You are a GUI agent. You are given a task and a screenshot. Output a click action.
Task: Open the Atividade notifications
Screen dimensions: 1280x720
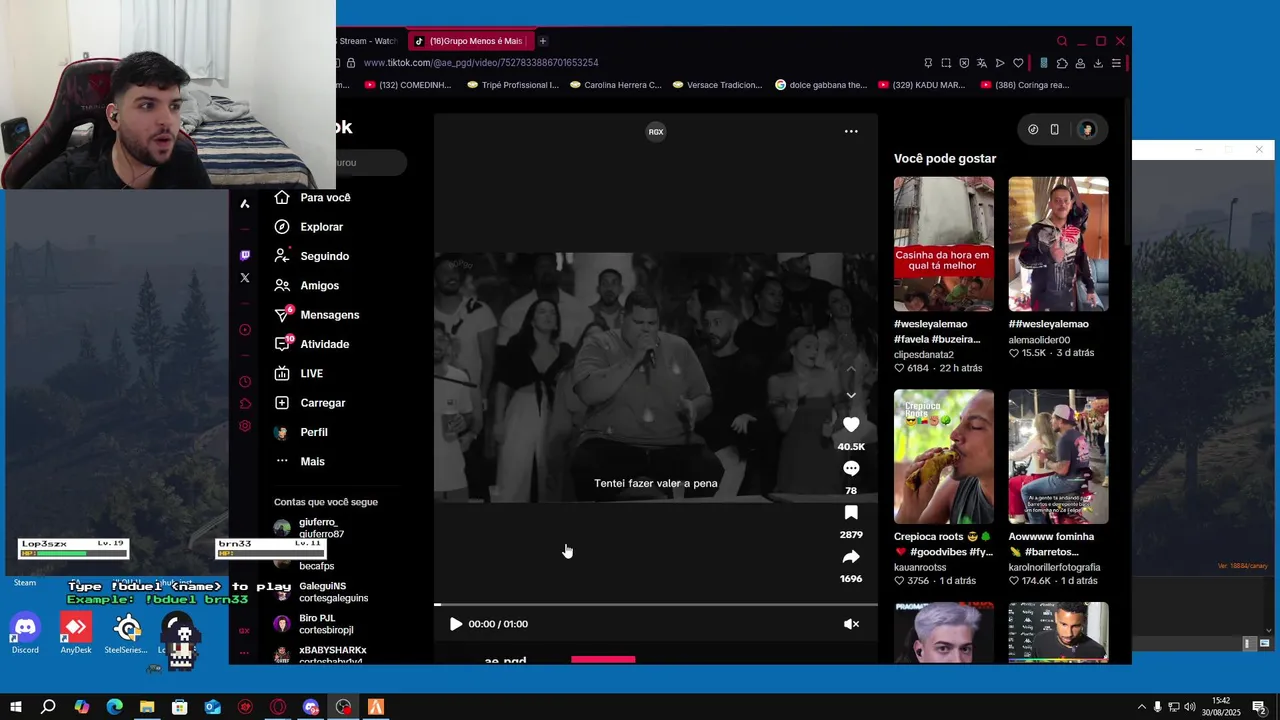(312, 344)
